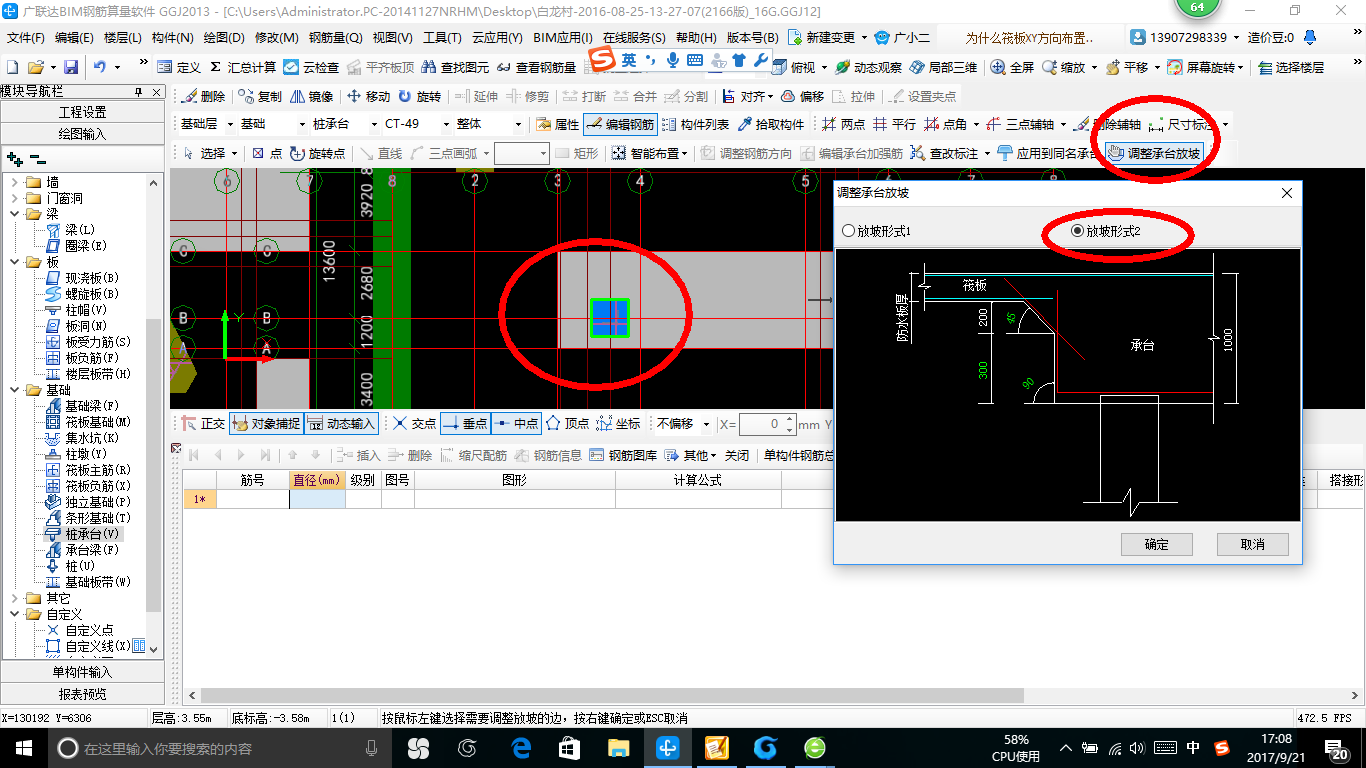1366x768 pixels.
Task: Toggle 交点 intersection snap
Action: point(413,424)
